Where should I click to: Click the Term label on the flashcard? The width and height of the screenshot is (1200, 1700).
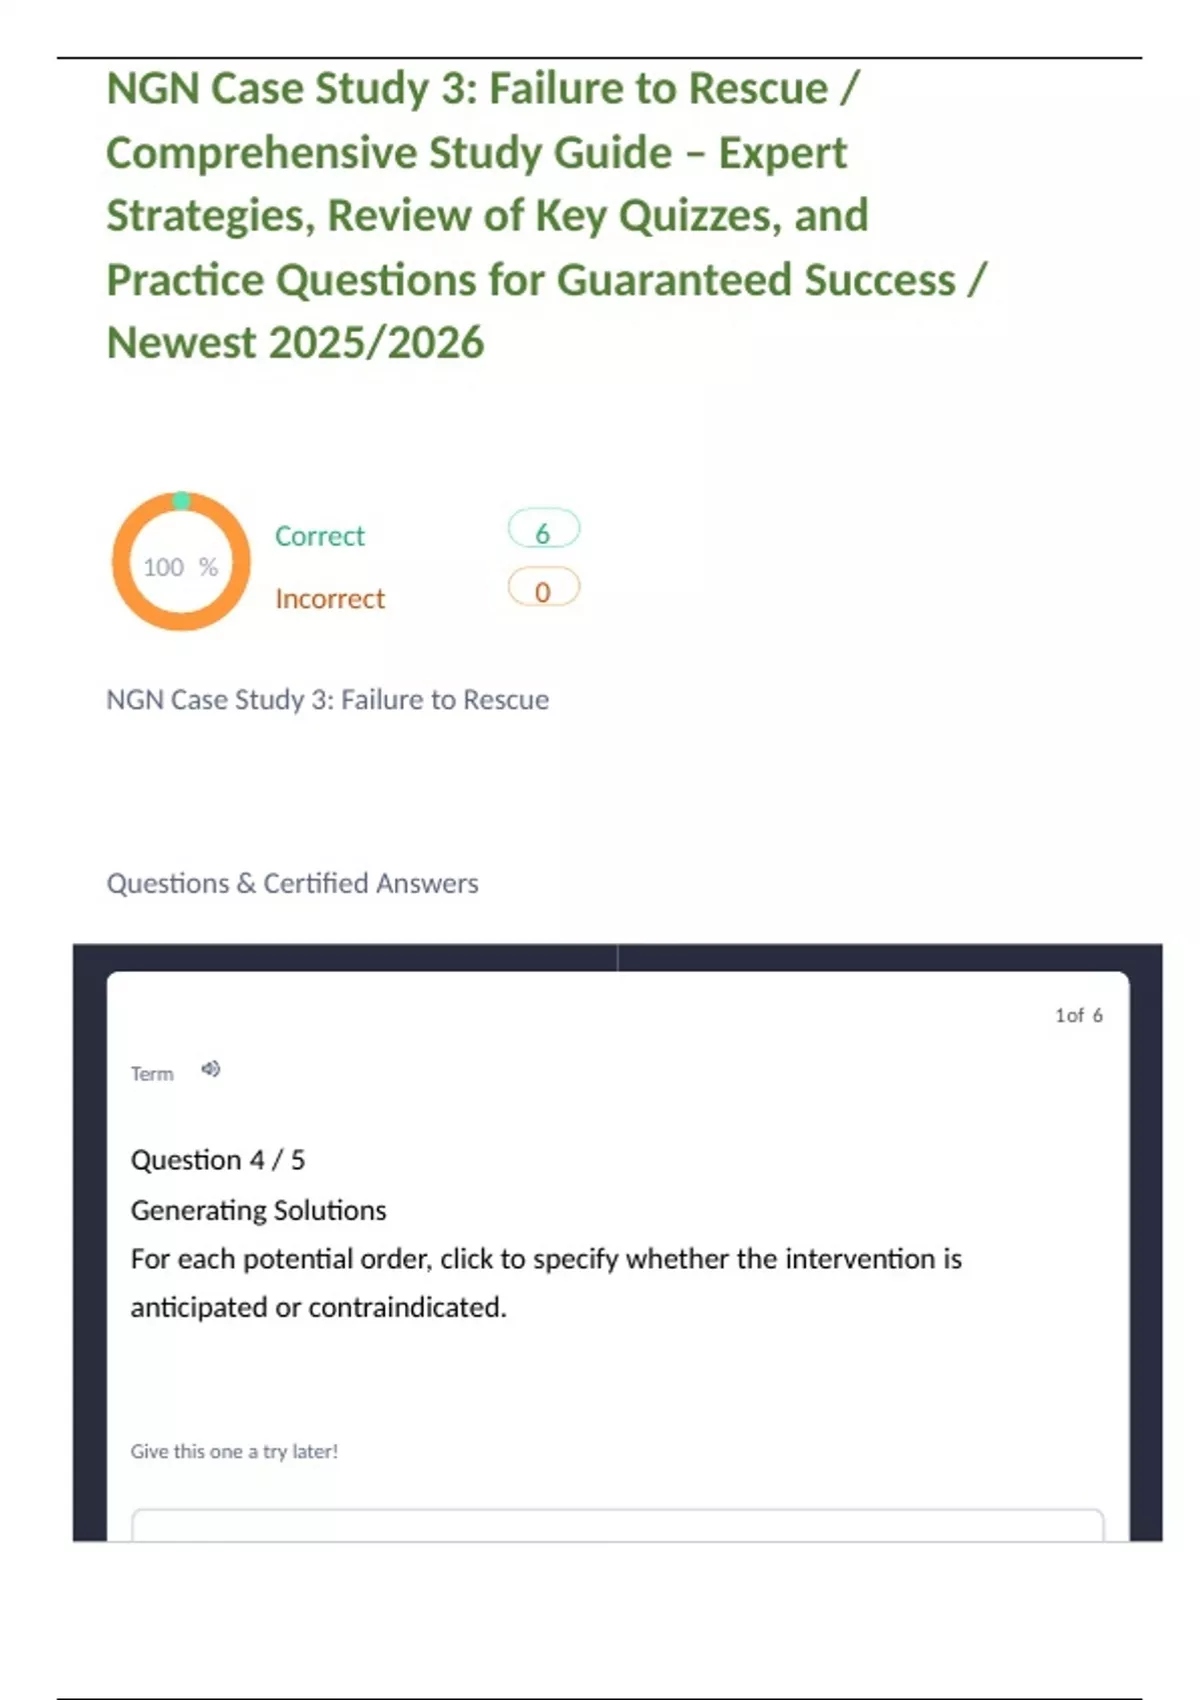pyautogui.click(x=150, y=1073)
